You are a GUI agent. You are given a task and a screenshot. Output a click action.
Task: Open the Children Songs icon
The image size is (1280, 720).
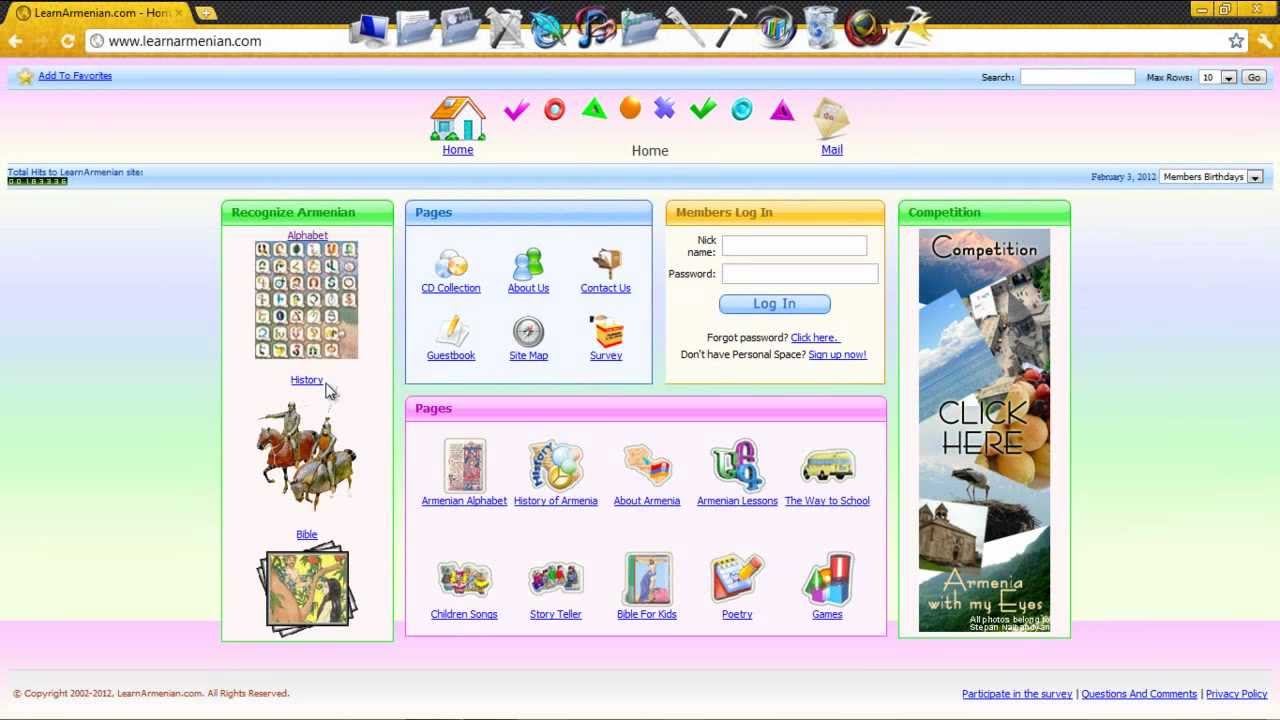[x=464, y=579]
